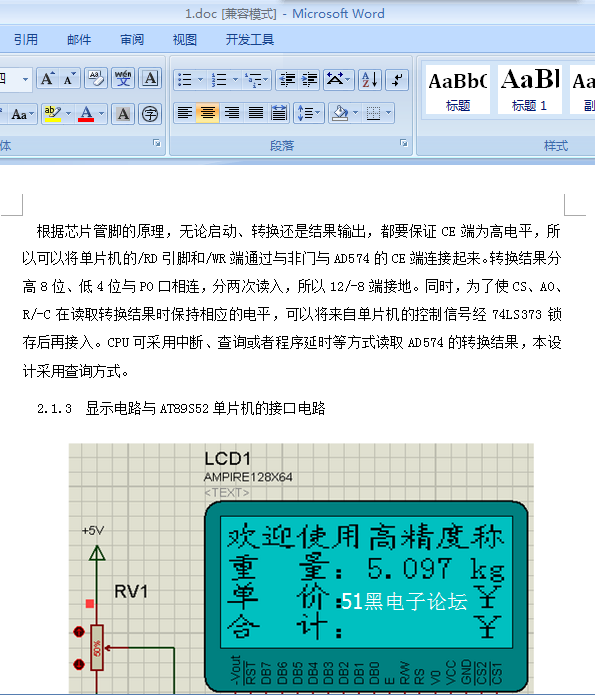Expand the font size dropdown arrow
This screenshot has height=695, width=595.
click(x=25, y=79)
